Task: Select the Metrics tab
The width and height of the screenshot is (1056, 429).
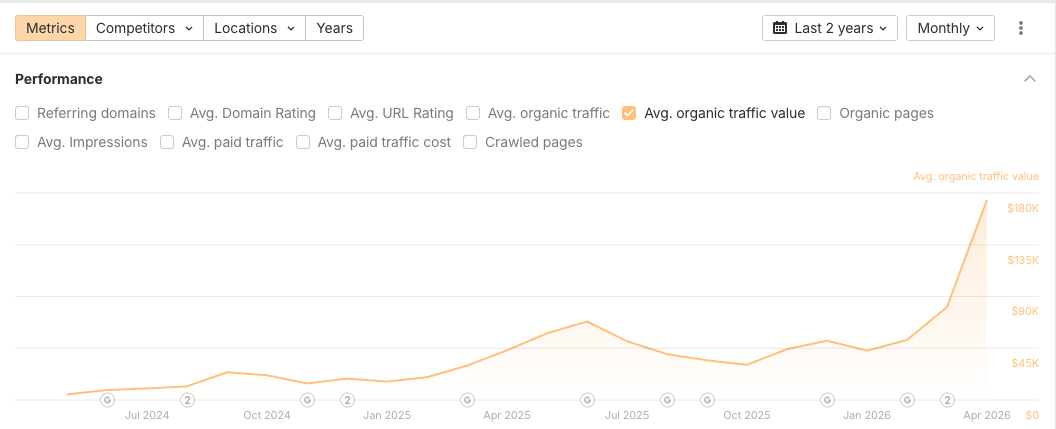Action: 51,28
